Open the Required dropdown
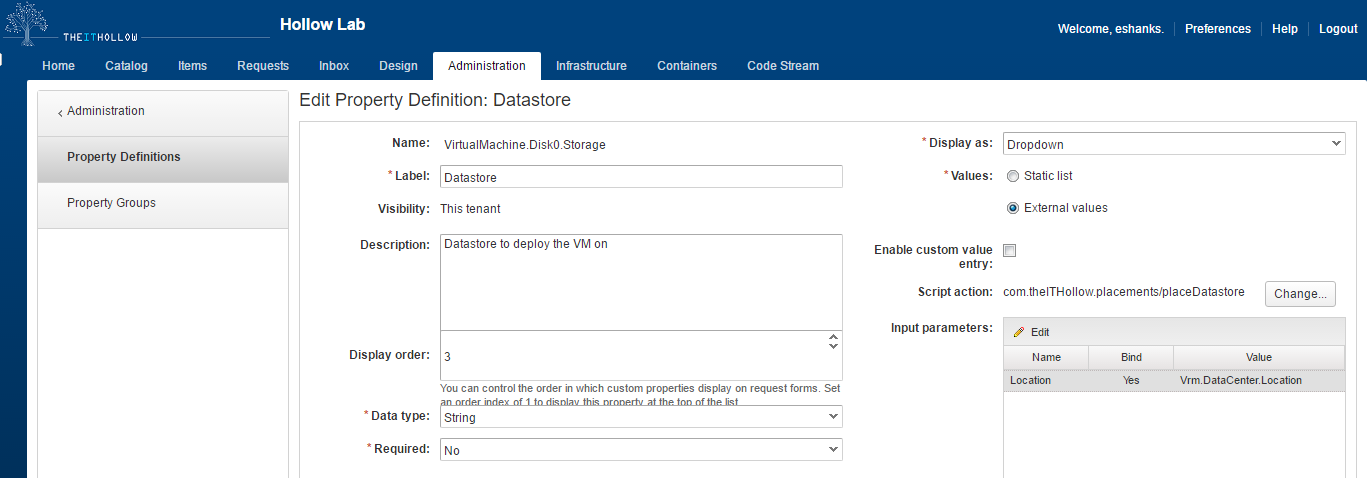This screenshot has width=1367, height=478. [641, 450]
